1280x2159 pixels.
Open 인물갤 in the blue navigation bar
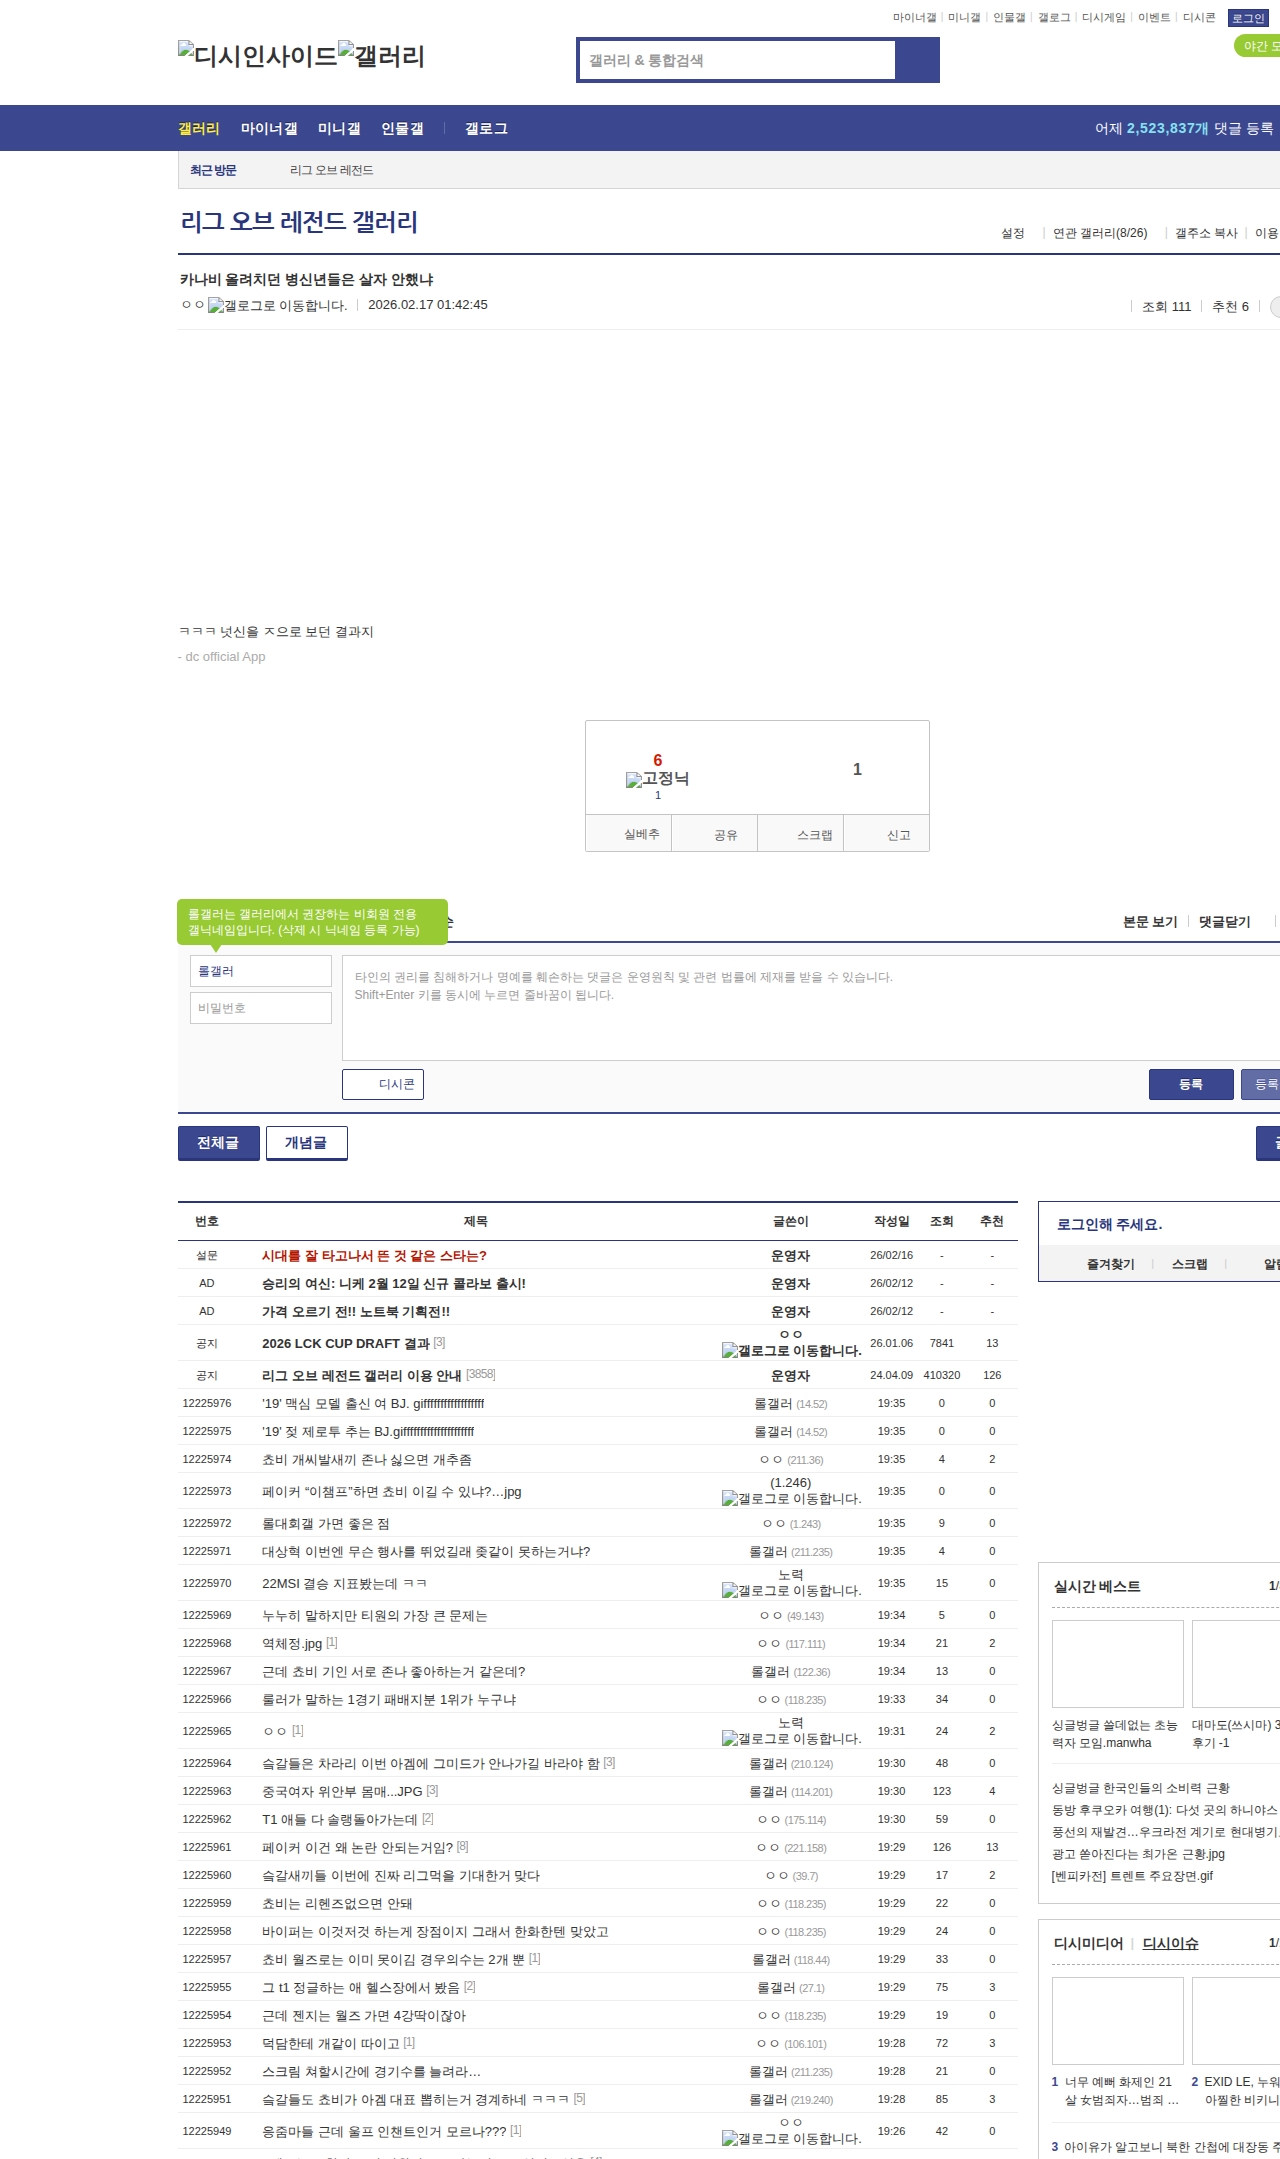point(402,129)
